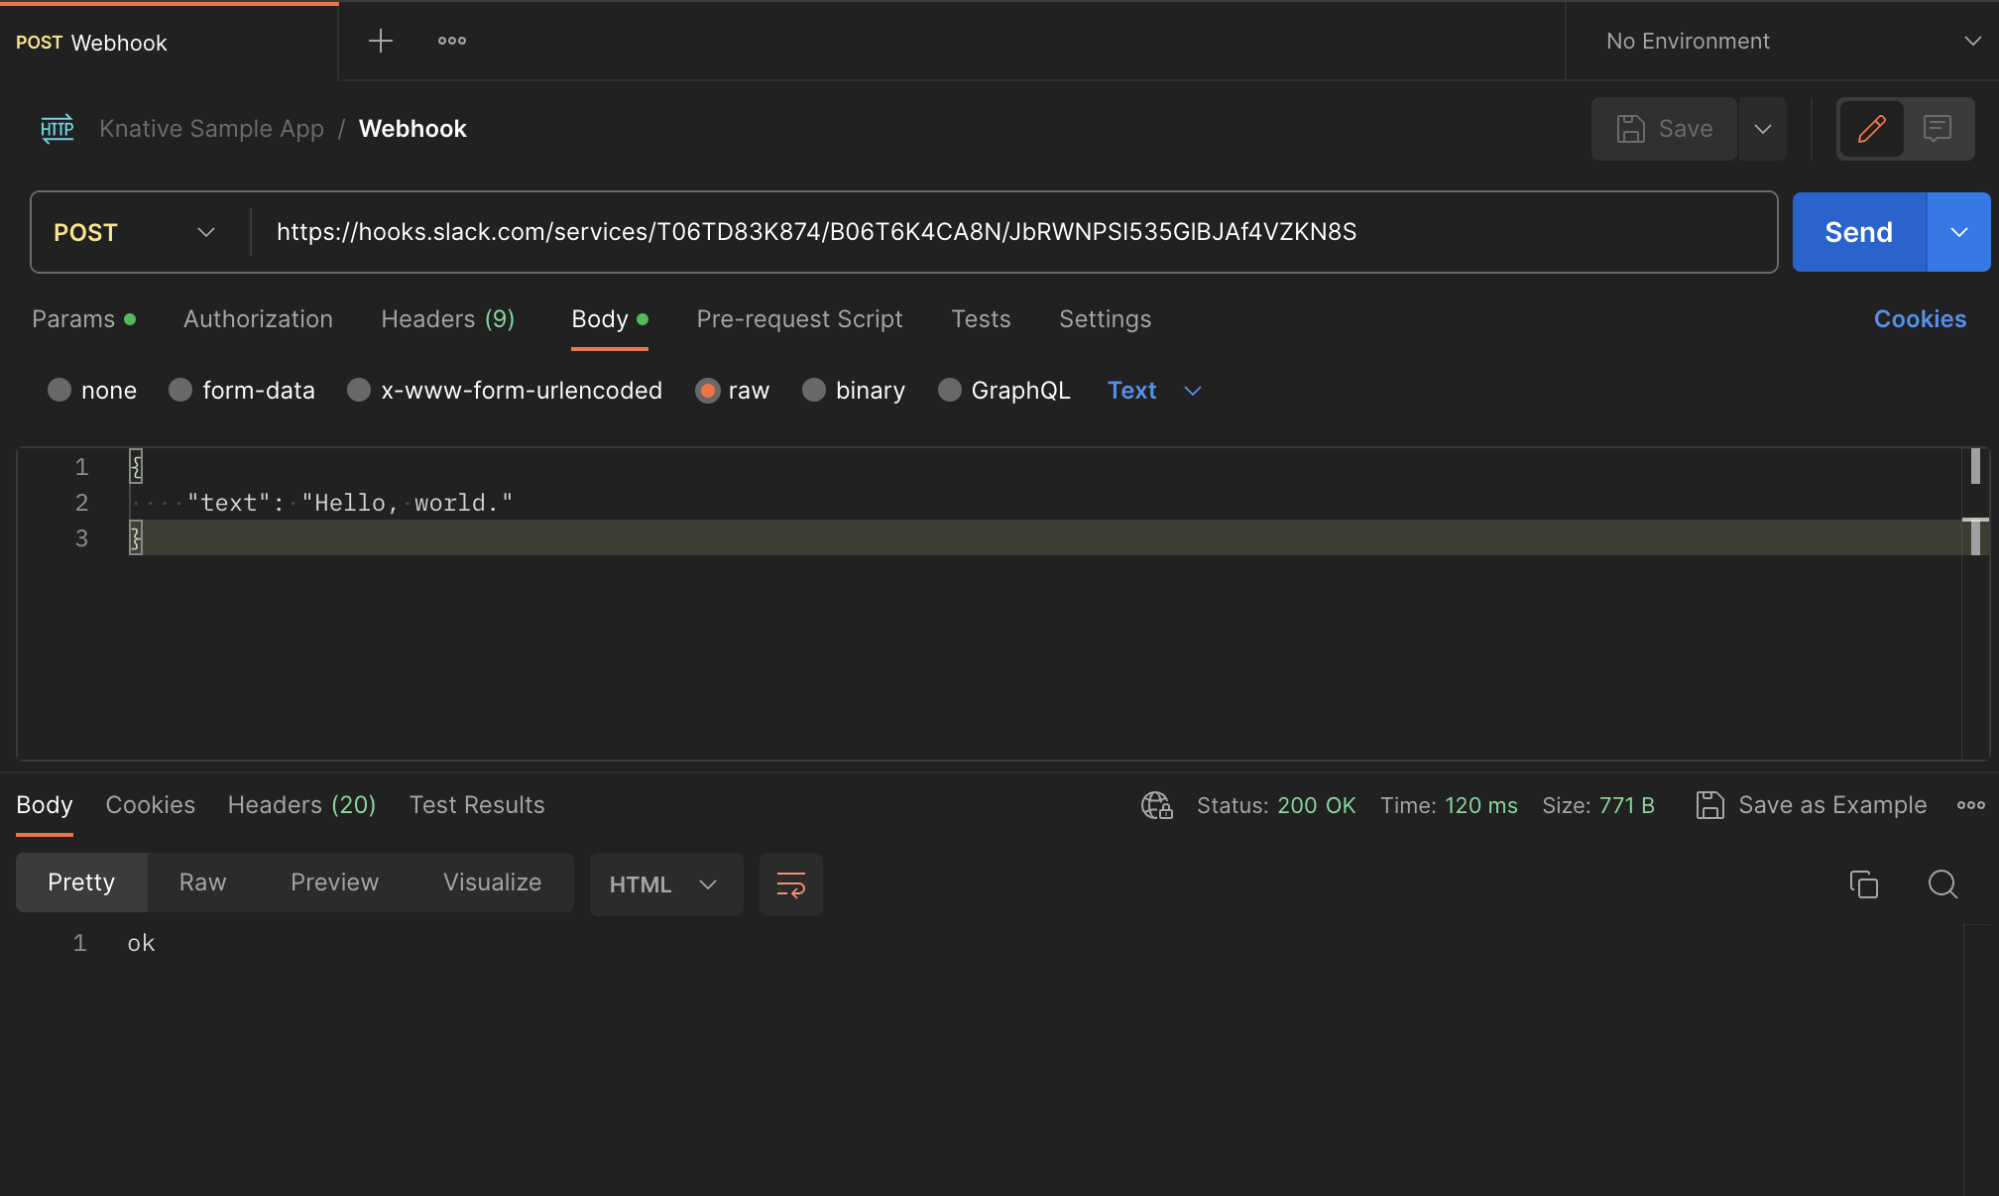The image size is (1999, 1196).
Task: Click the response search magnifier icon
Action: pyautogui.click(x=1942, y=884)
